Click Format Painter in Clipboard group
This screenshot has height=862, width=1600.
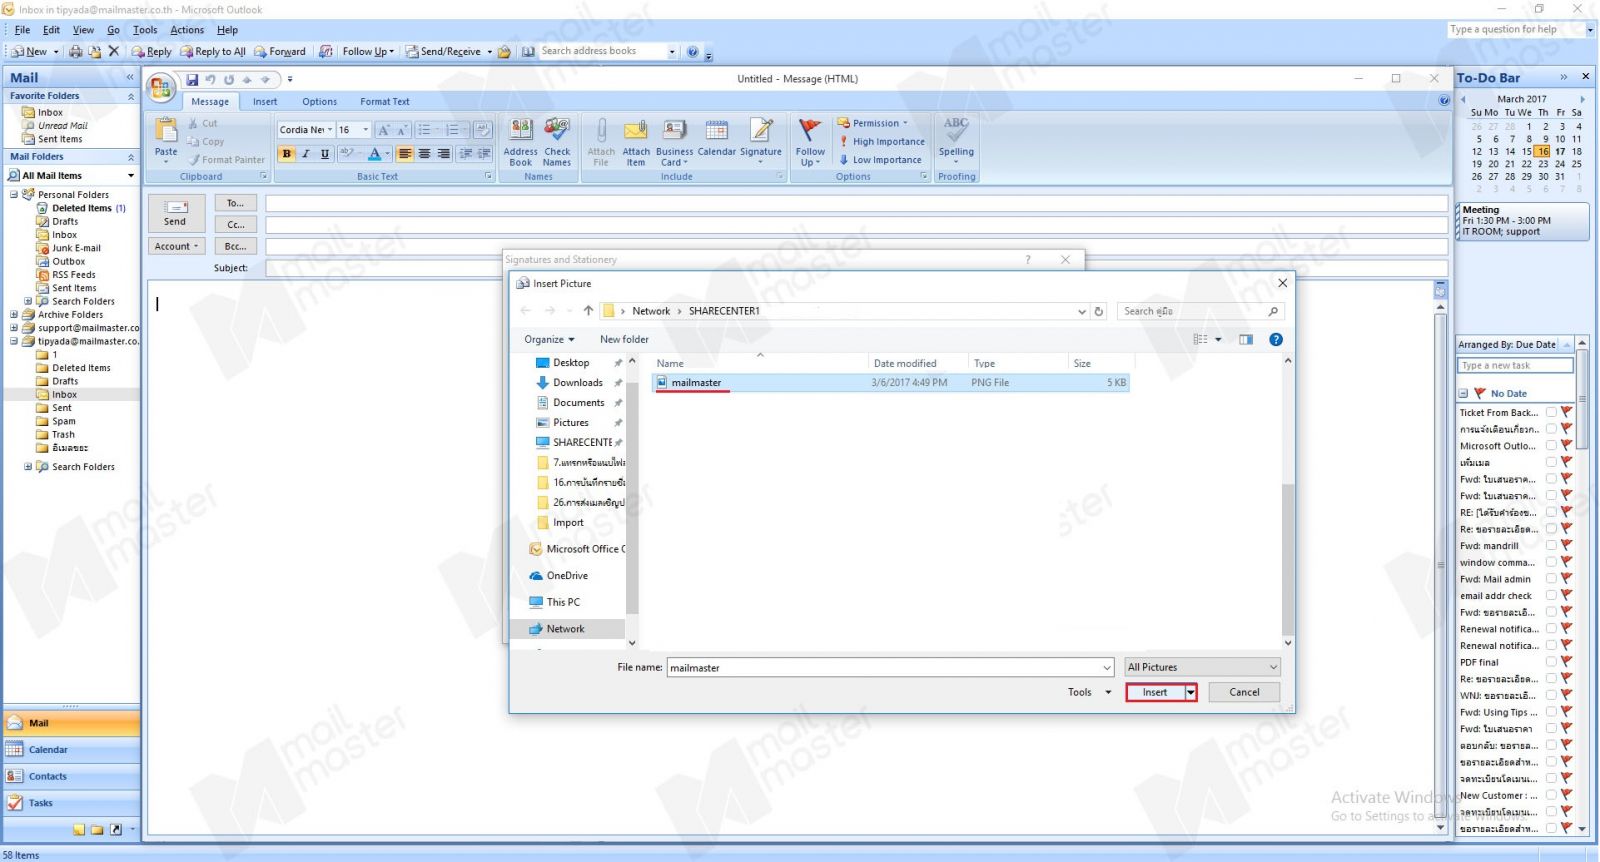click(x=225, y=160)
